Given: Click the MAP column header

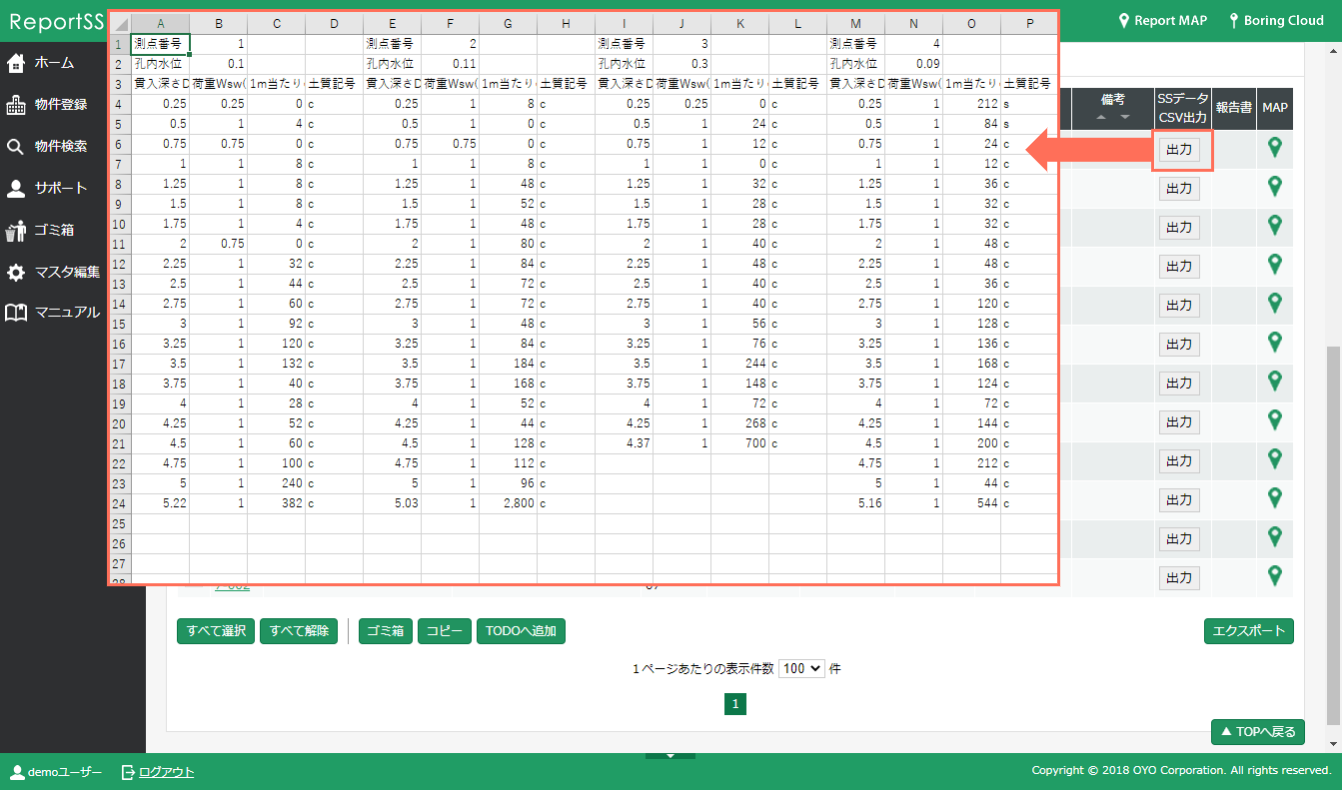Looking at the screenshot, I should 1275,108.
